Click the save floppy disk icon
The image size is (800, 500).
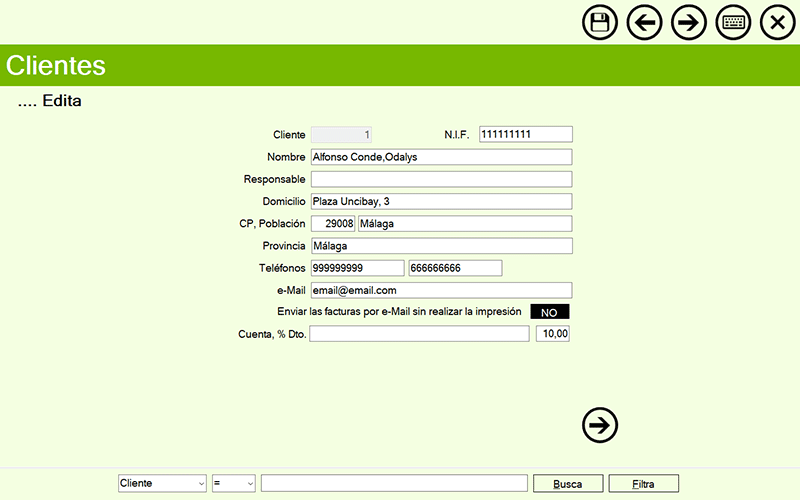tap(600, 23)
